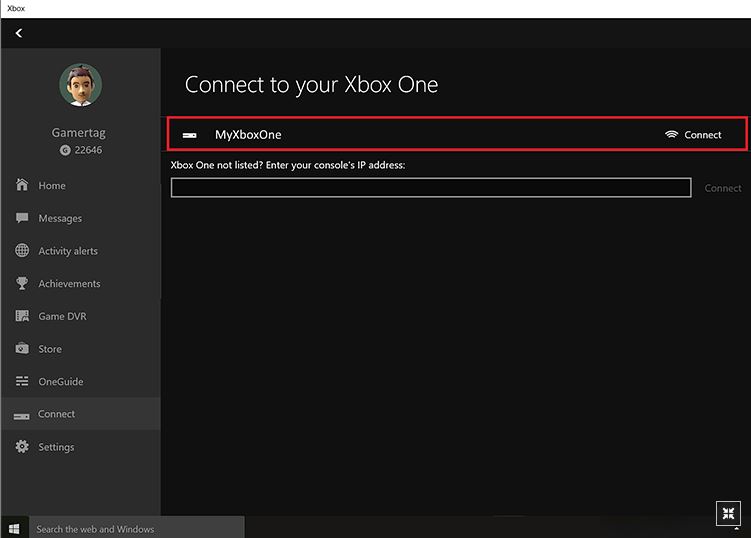Click the Home house icon

tap(22, 184)
